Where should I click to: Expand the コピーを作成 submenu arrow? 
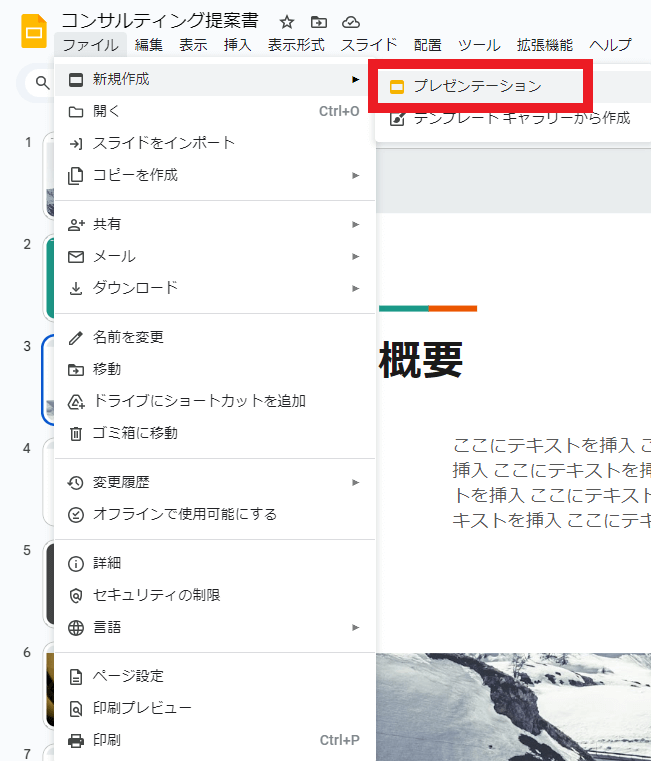point(356,176)
